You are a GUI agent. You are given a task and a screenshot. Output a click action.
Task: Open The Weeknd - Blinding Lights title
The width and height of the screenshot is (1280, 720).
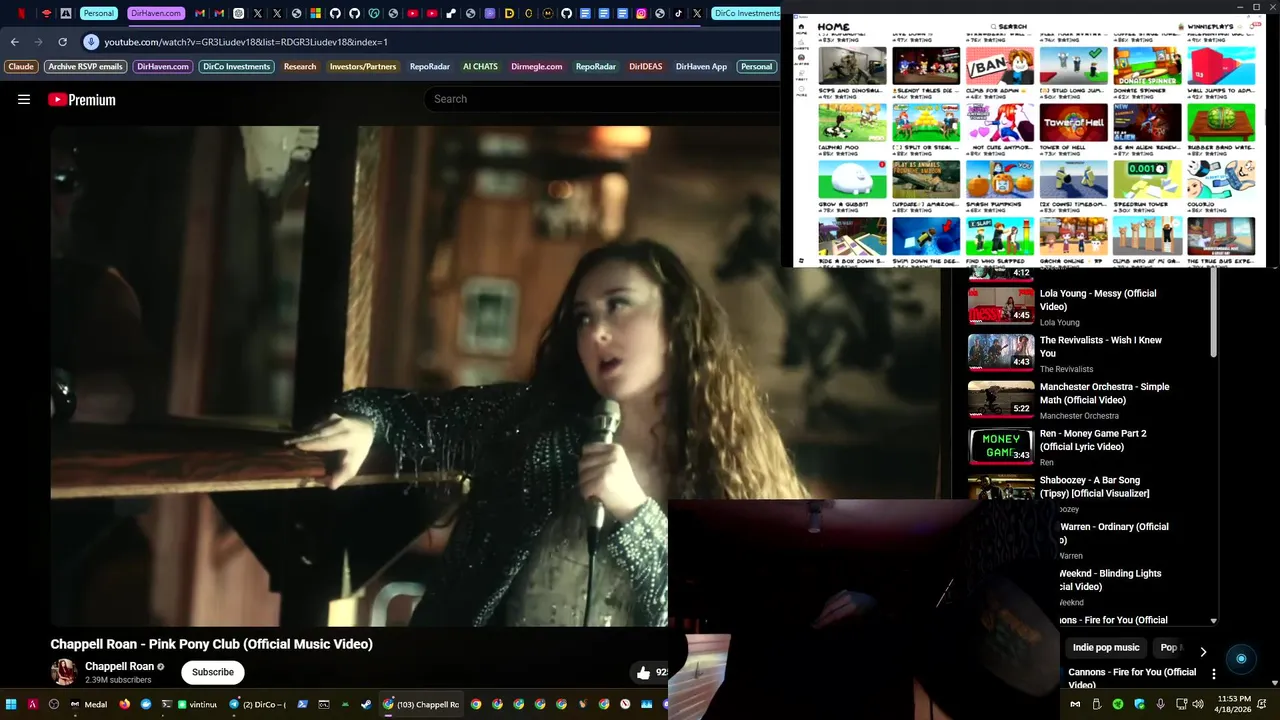tap(1110, 580)
